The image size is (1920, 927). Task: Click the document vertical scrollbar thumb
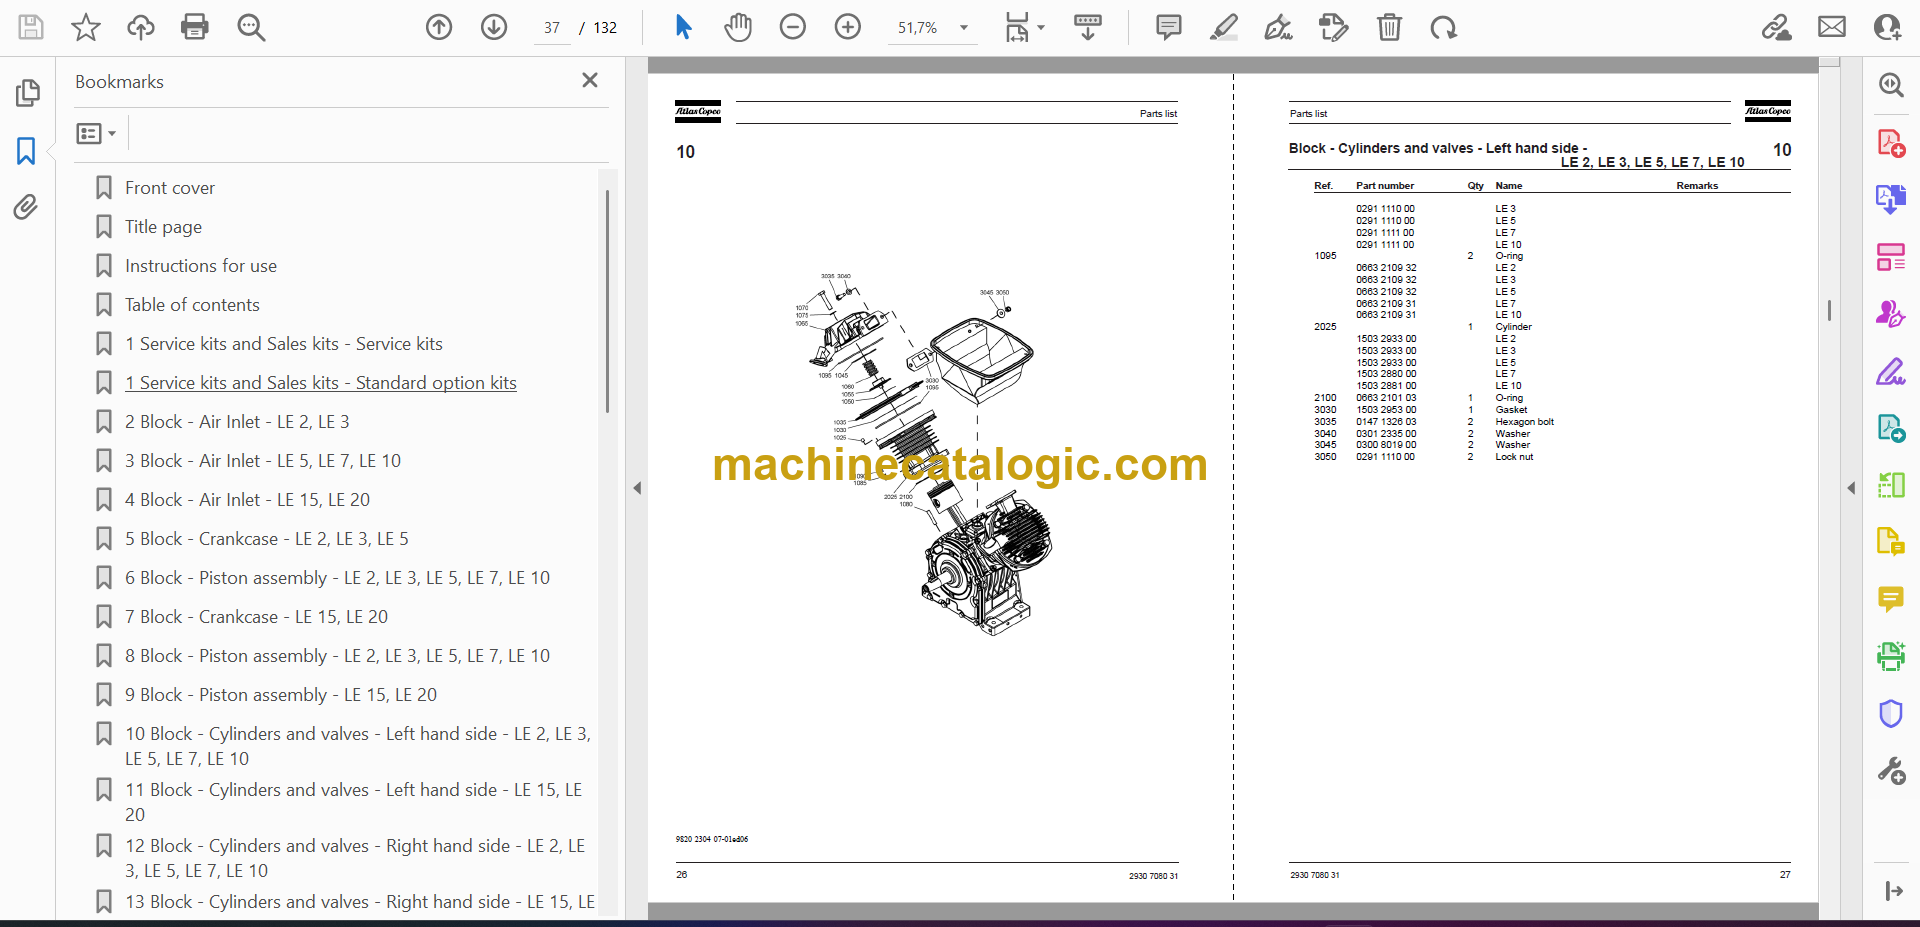click(x=1829, y=310)
